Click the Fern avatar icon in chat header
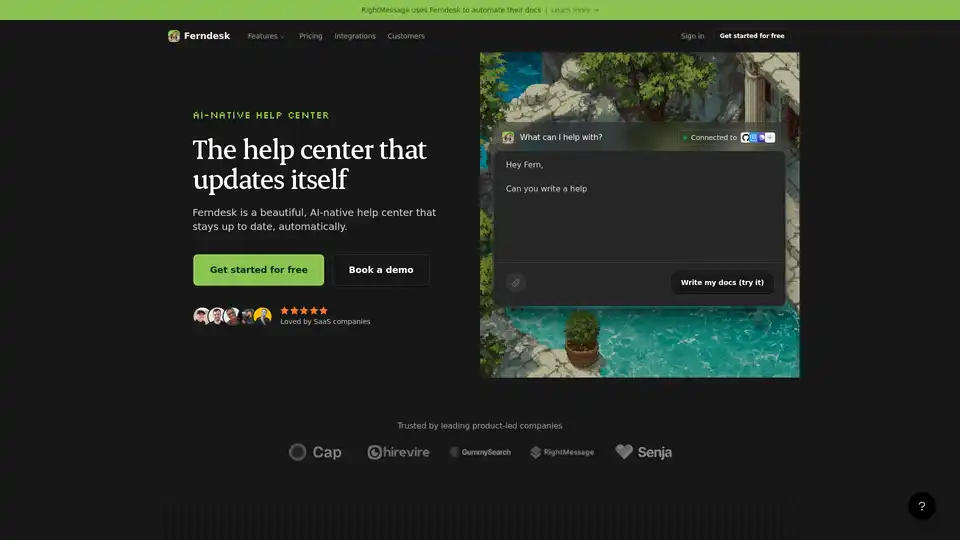 pyautogui.click(x=508, y=138)
